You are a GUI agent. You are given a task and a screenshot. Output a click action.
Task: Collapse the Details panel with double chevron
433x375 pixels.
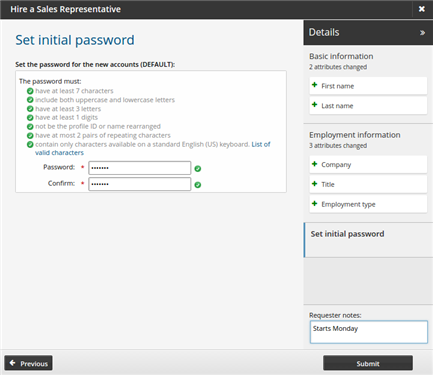422,33
